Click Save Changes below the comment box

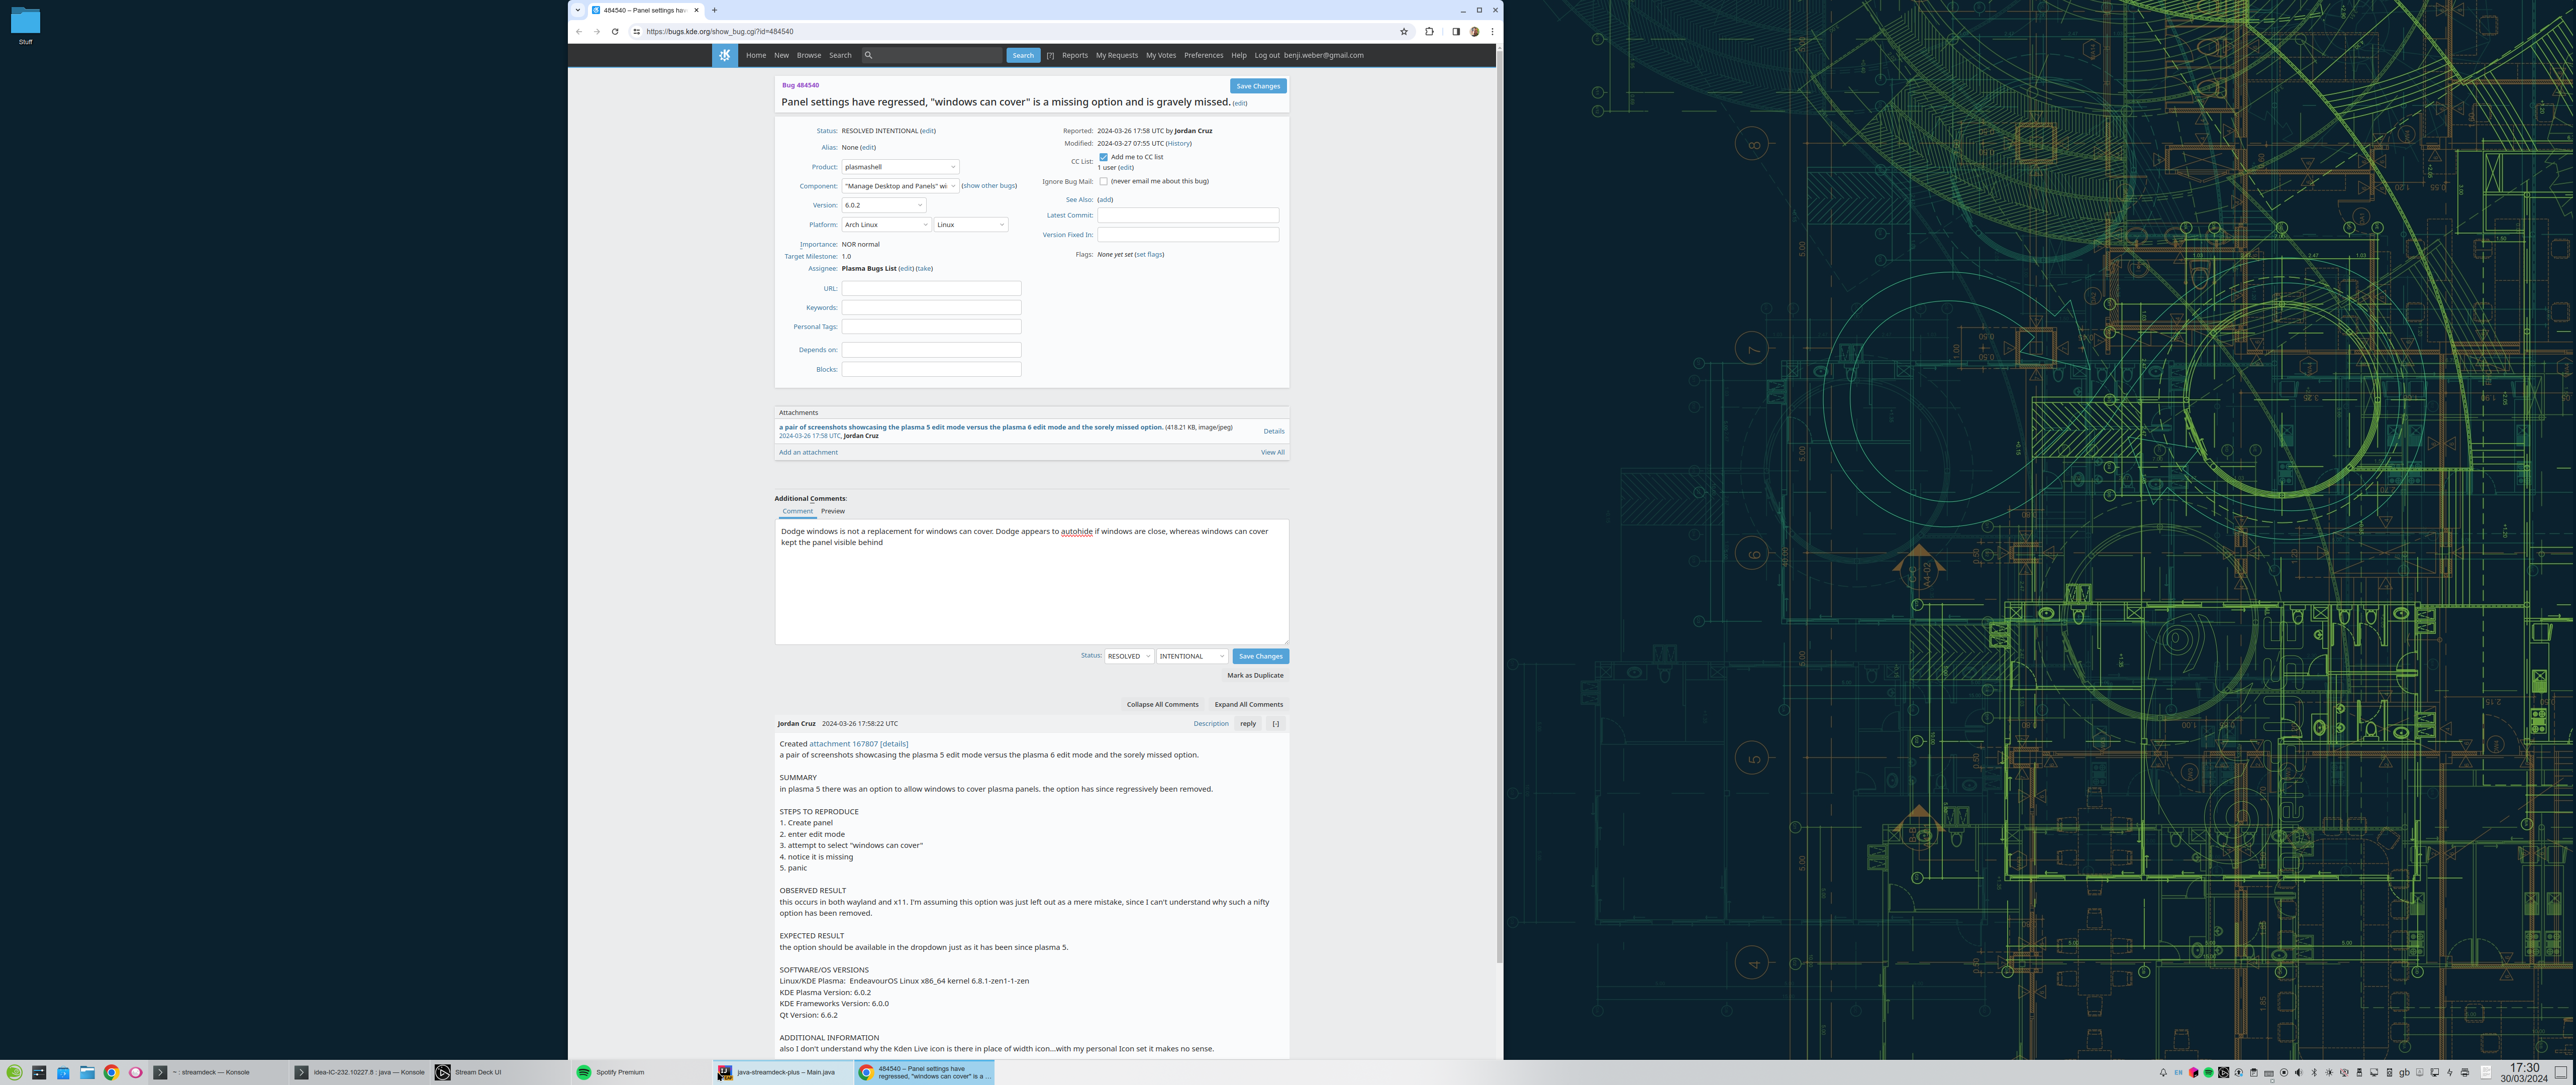tap(1260, 656)
